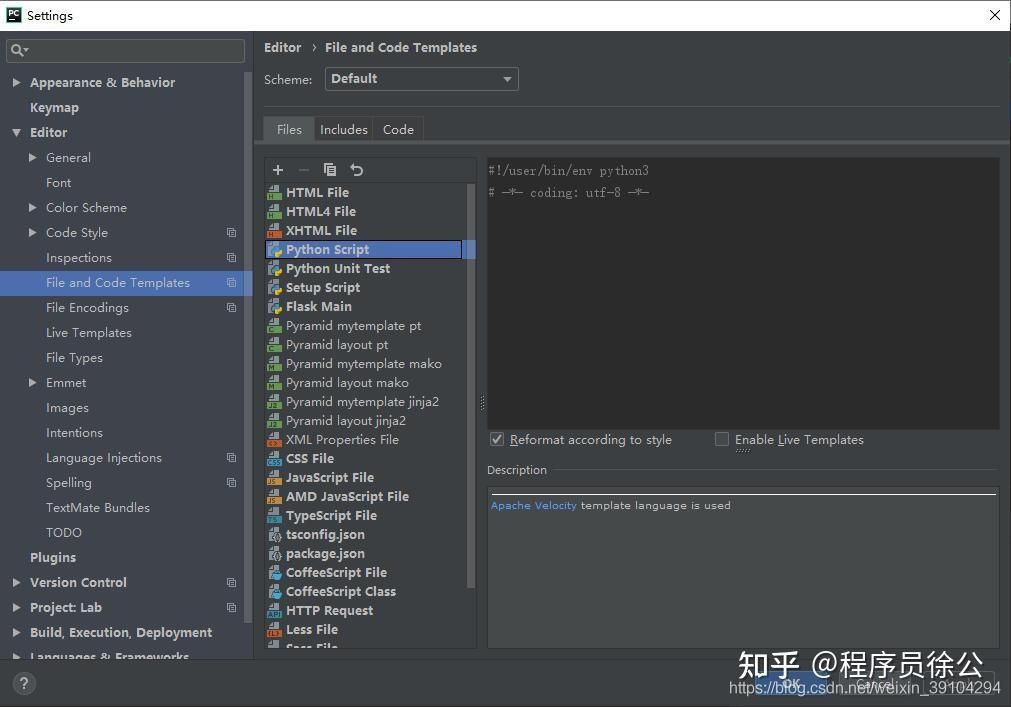The height and width of the screenshot is (707, 1011).
Task: Open help via the question mark icon
Action: coord(22,683)
